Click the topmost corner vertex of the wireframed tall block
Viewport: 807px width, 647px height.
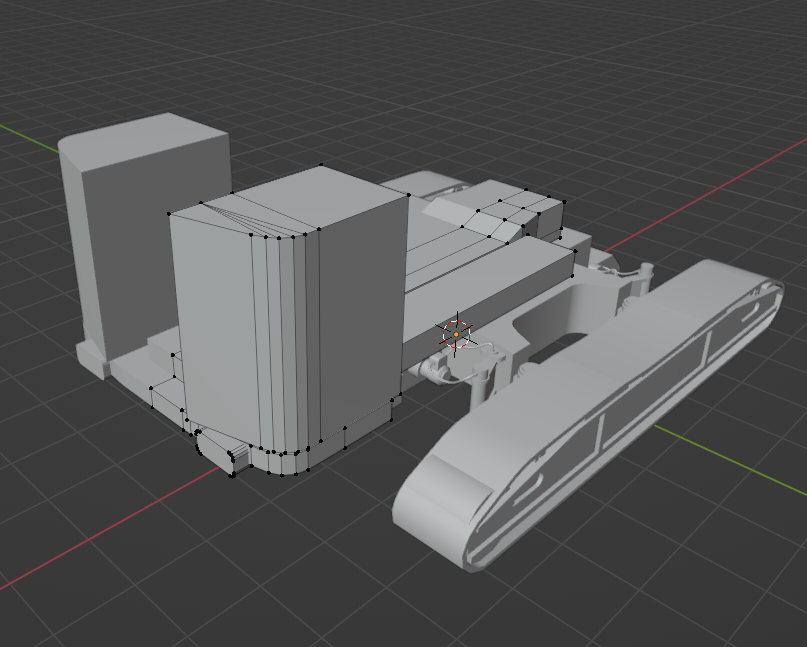click(321, 165)
